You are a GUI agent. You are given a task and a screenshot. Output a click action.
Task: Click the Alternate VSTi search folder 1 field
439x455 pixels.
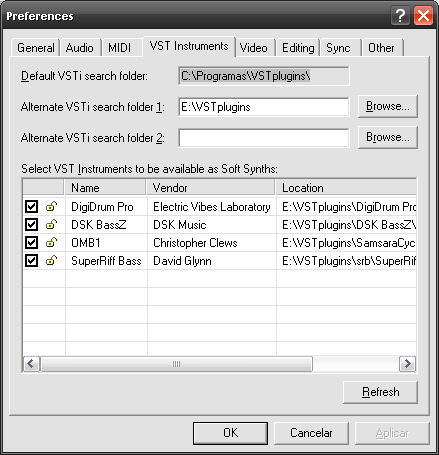[264, 107]
